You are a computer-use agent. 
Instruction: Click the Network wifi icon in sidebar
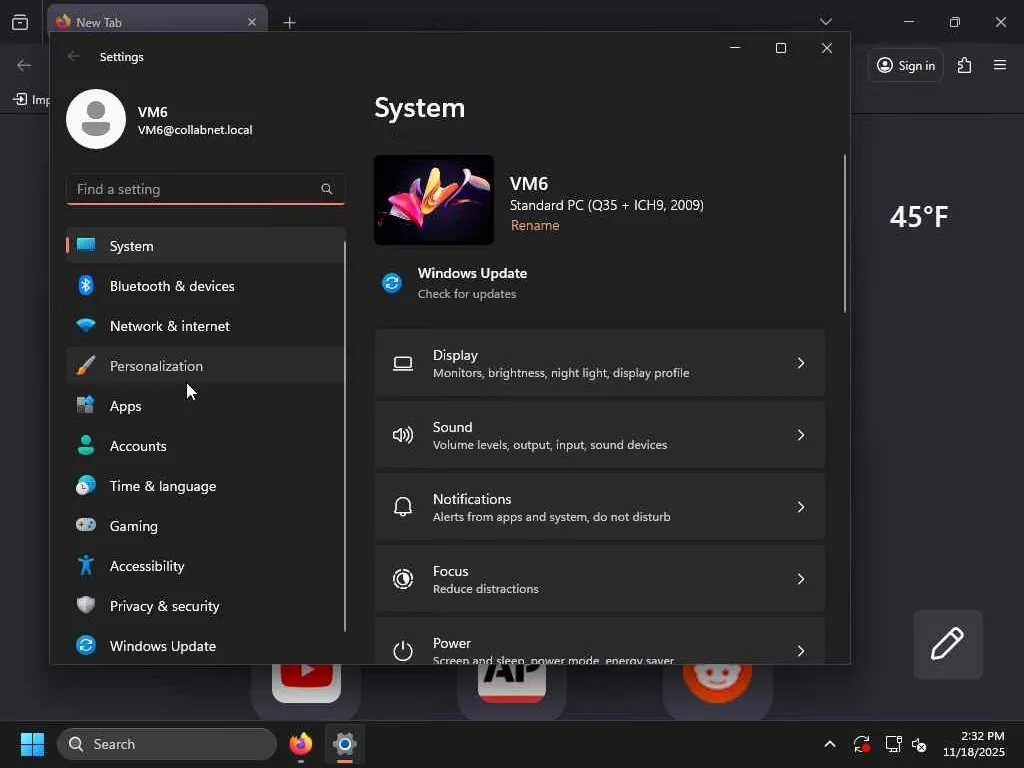point(86,325)
